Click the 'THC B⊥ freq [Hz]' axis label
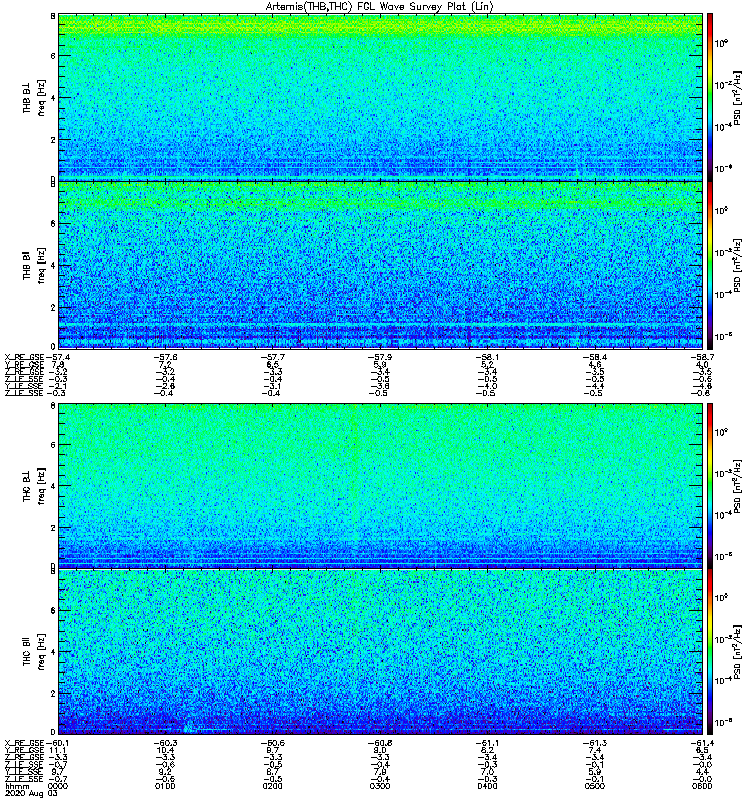 [34, 486]
